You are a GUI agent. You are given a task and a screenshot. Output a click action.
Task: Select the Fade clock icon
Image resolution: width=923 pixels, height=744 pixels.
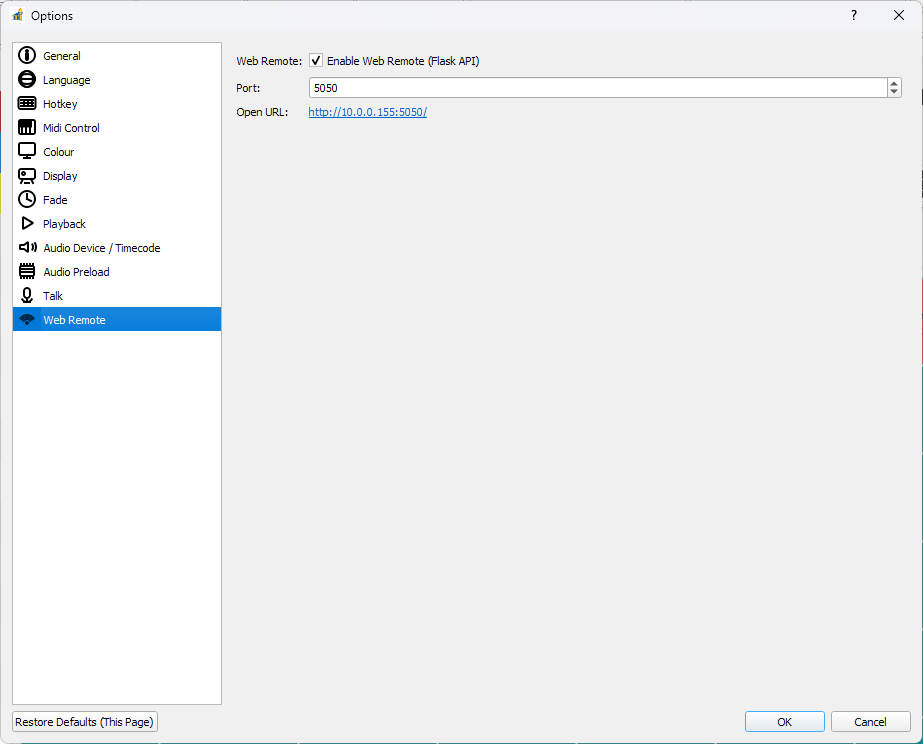26,199
